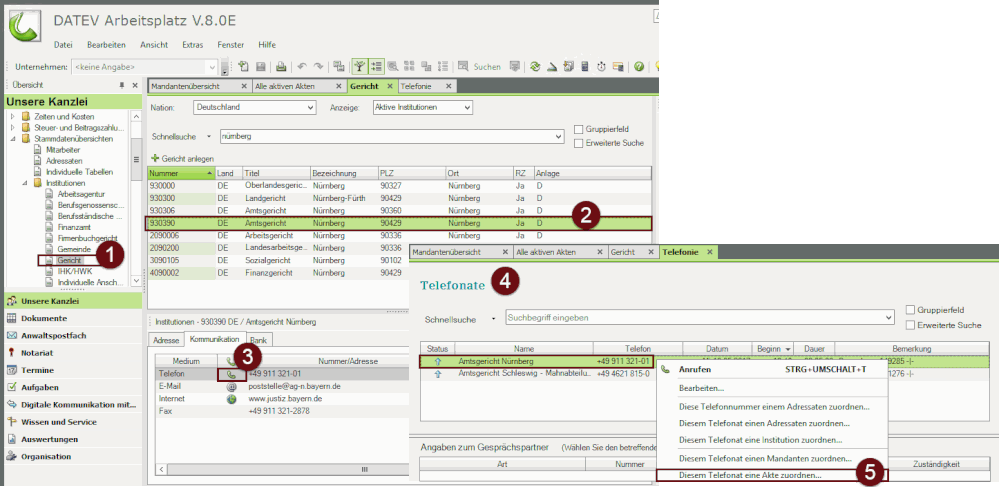The height and width of the screenshot is (487, 999).
Task: Enable Gruppierfeld checkbox in the Gericht tab
Action: [x=579, y=129]
